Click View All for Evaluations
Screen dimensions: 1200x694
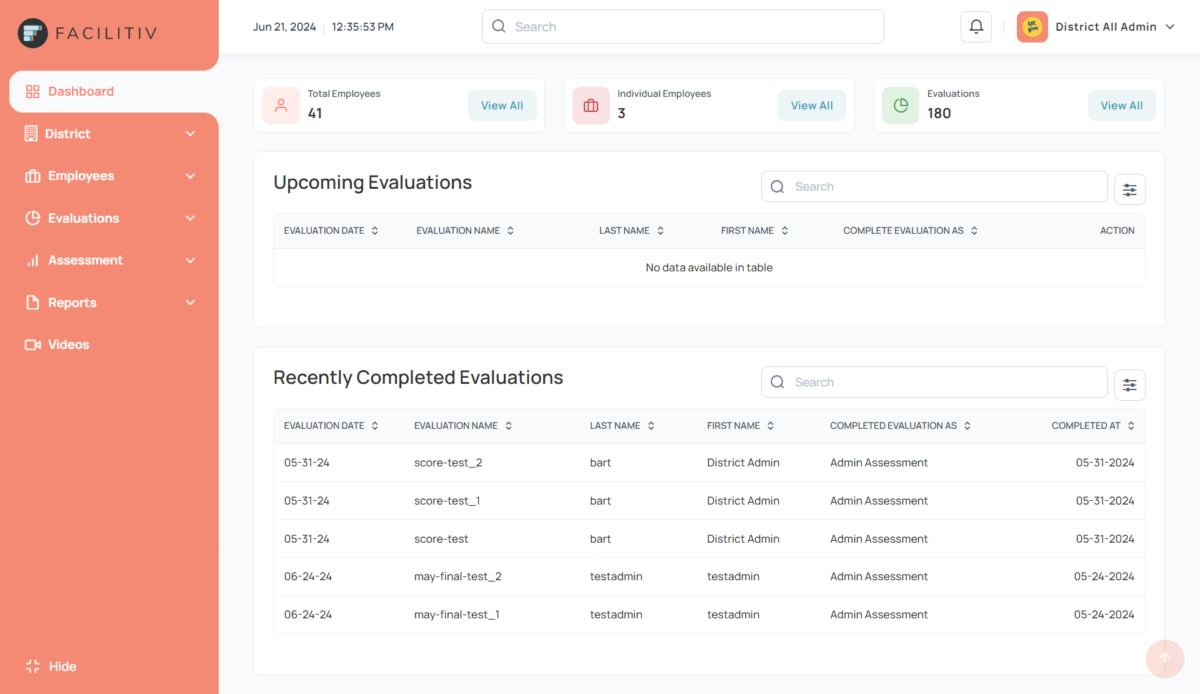[1121, 106]
